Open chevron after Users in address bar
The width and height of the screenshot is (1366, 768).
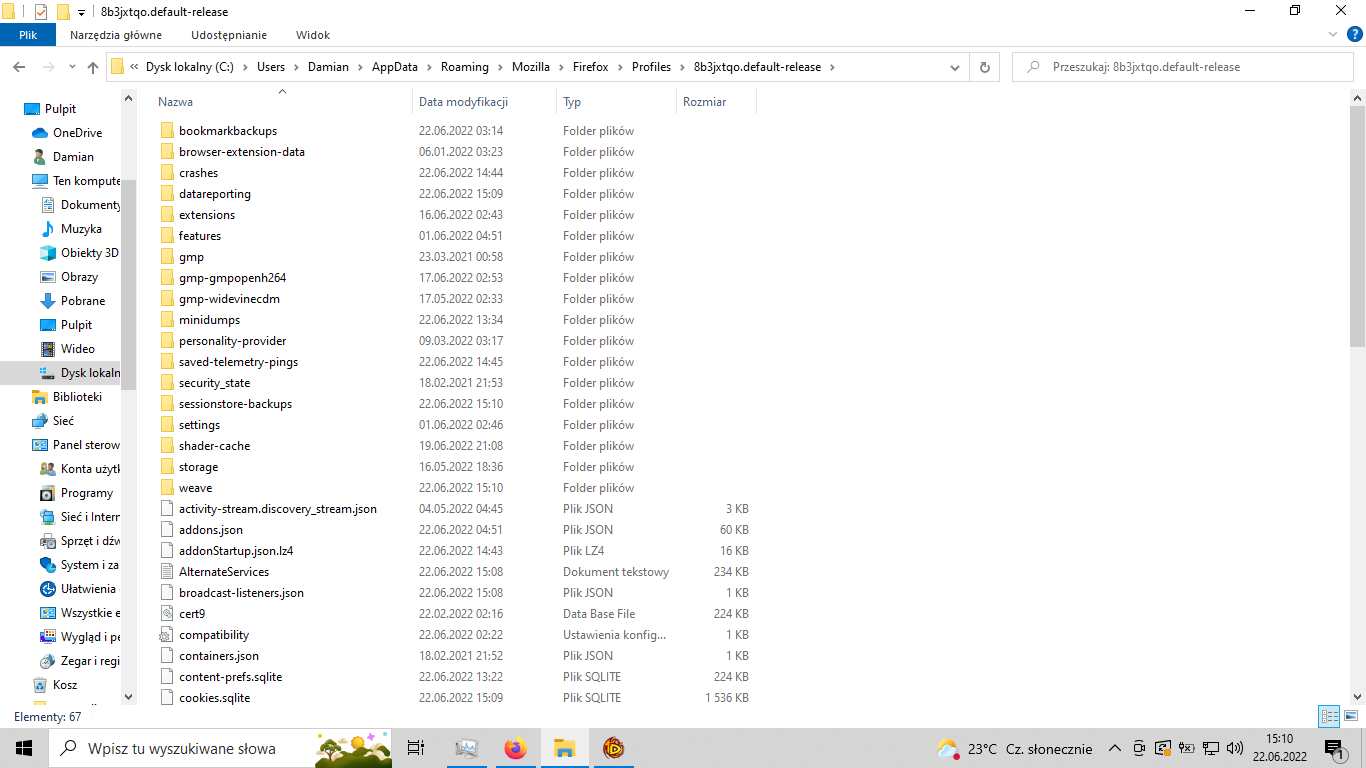click(x=296, y=67)
